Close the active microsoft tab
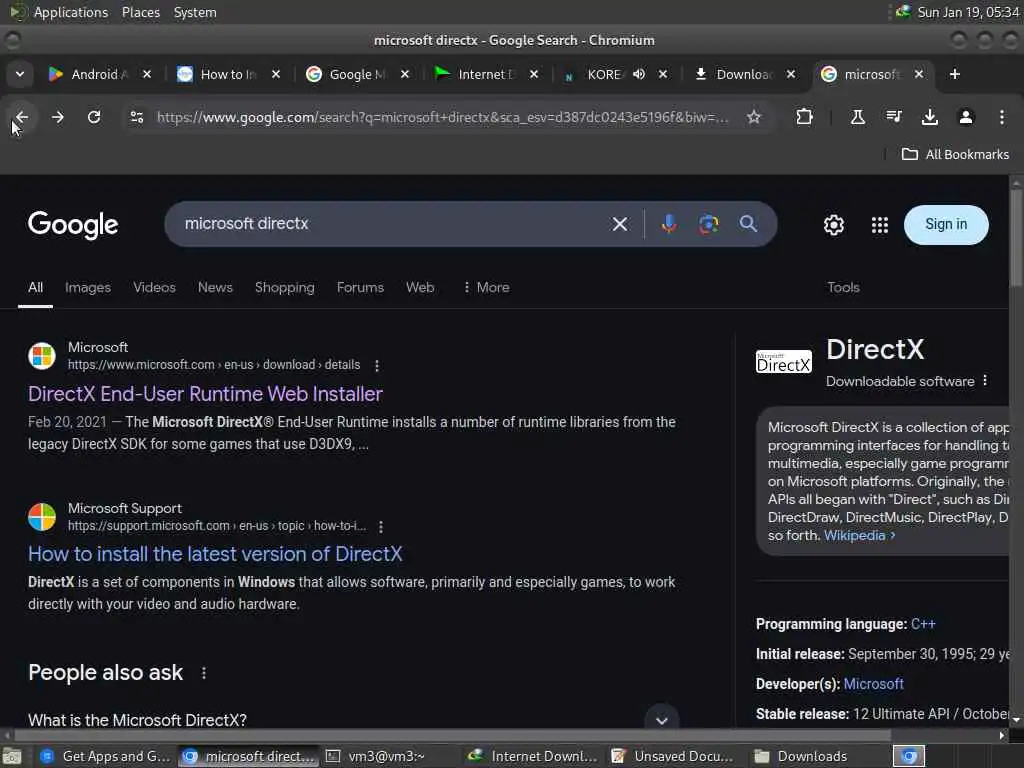 [x=919, y=74]
